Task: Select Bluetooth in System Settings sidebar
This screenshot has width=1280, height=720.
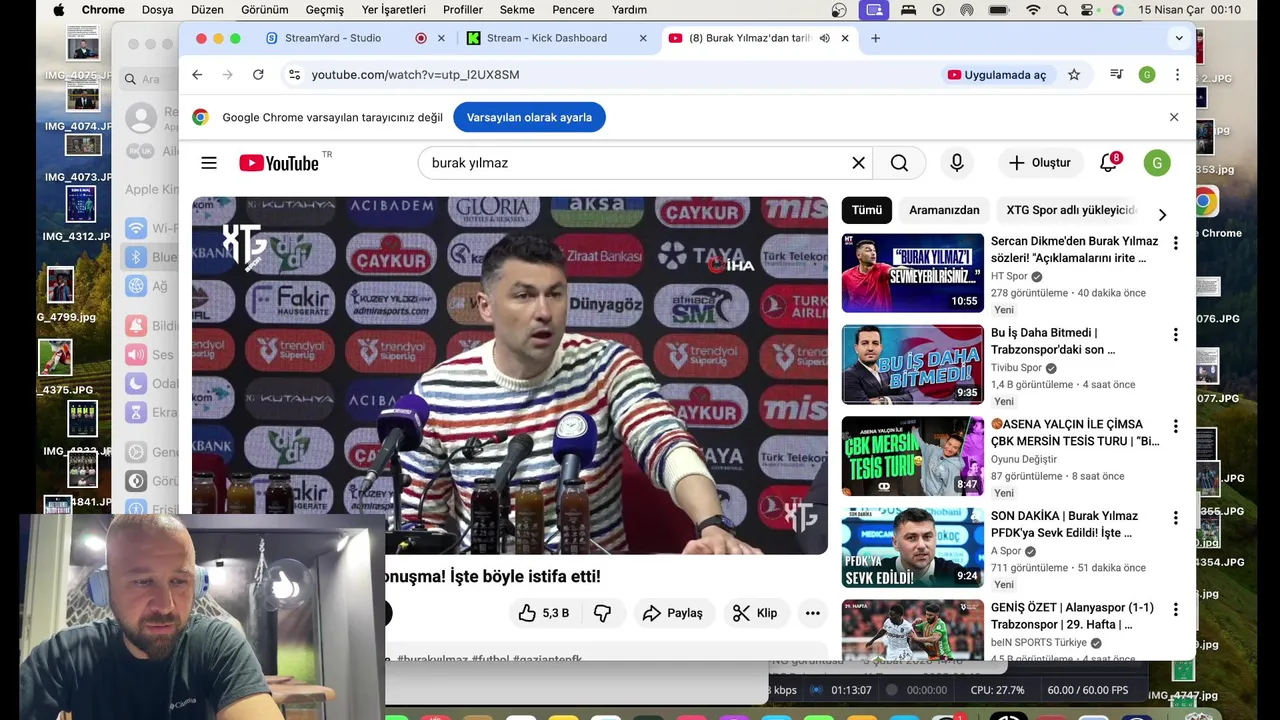Action: (x=150, y=257)
